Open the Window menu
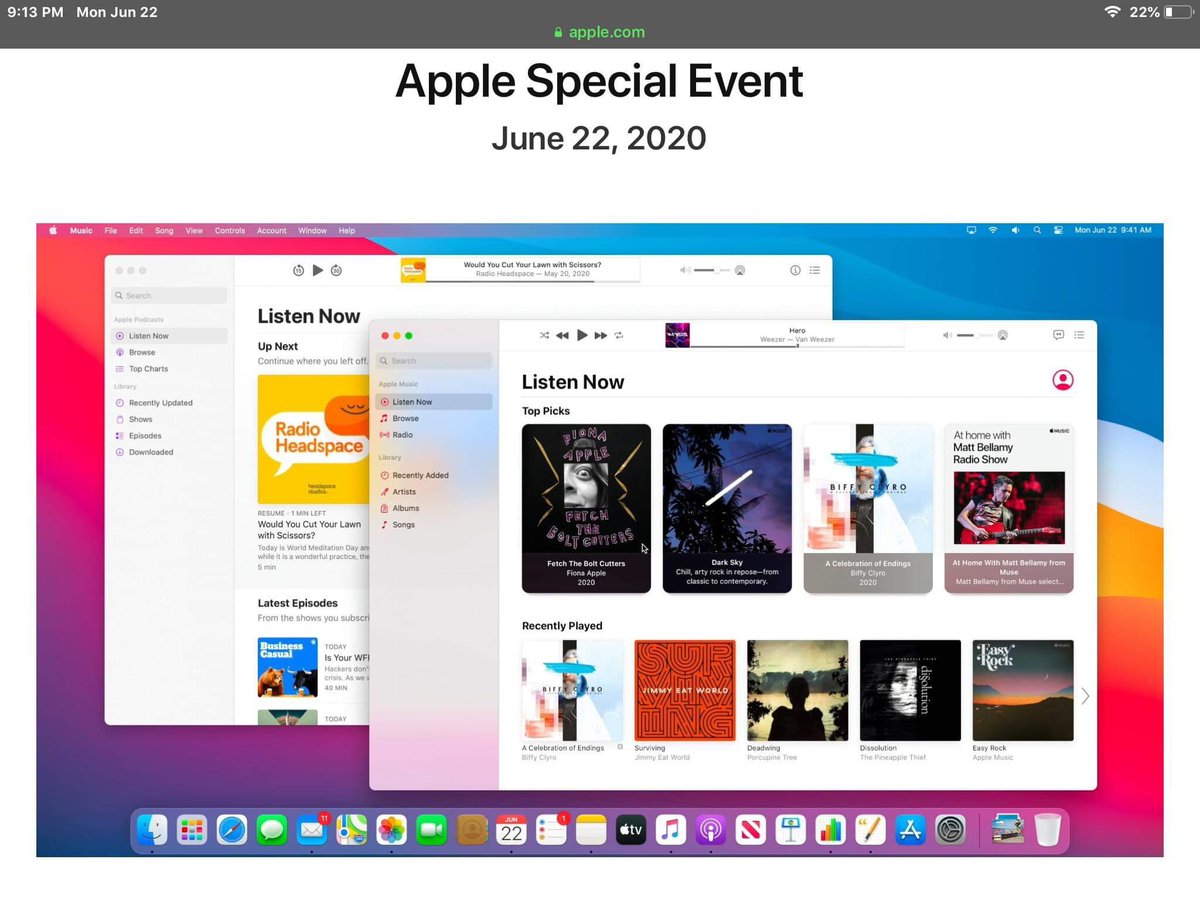Screen dimensions: 1200x900 coord(312,231)
